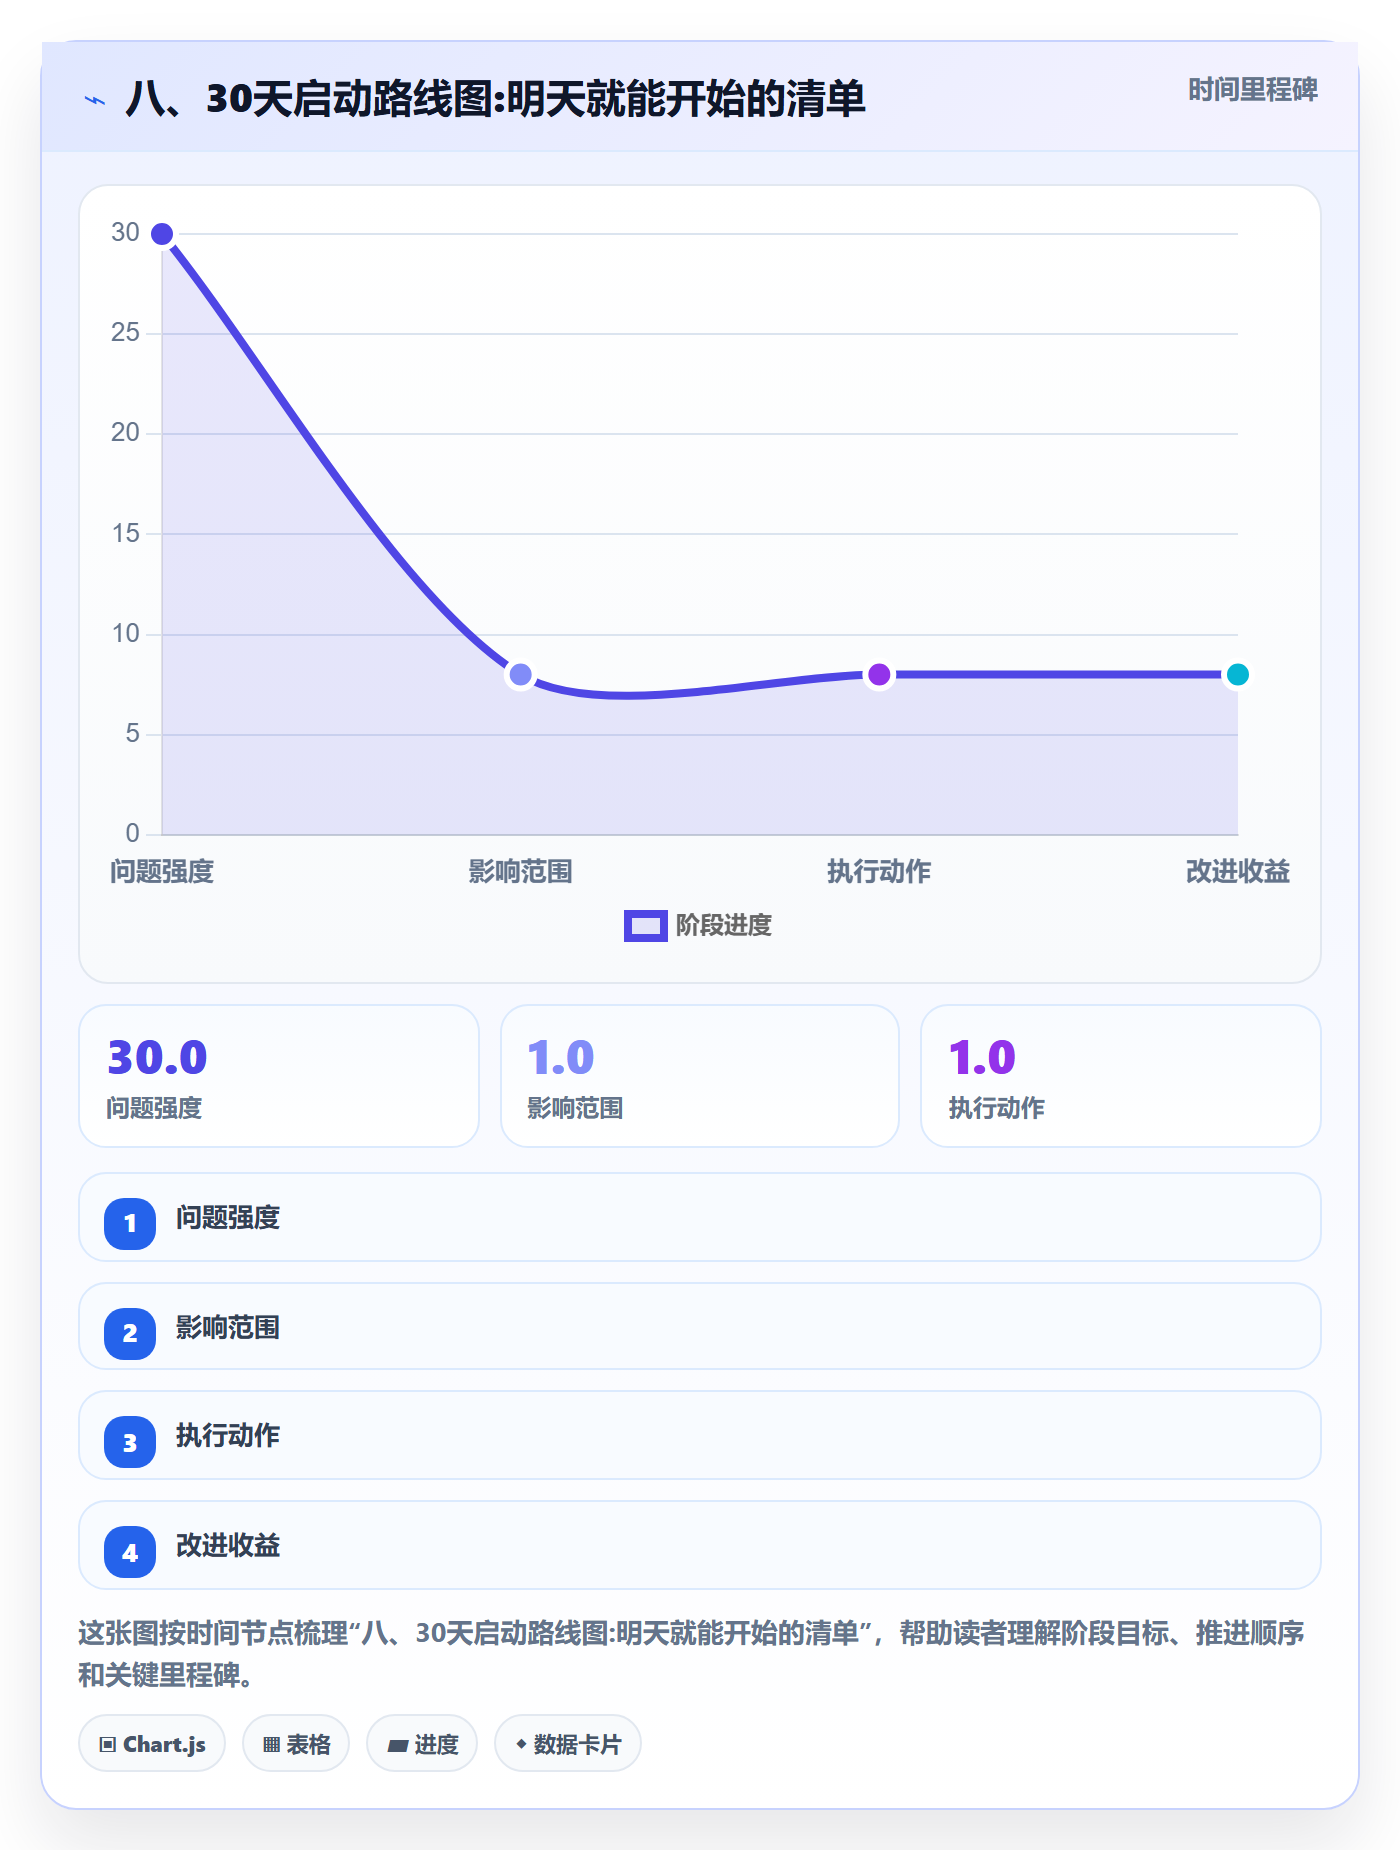Click the lightning icon beside the title

(95, 100)
